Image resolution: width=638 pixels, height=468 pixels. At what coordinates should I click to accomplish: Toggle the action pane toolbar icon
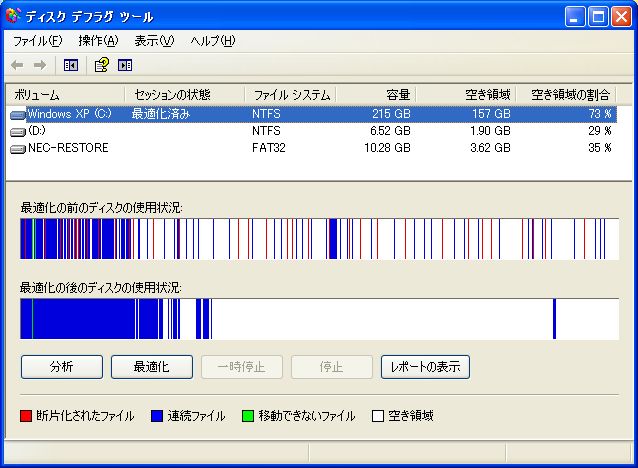point(125,65)
